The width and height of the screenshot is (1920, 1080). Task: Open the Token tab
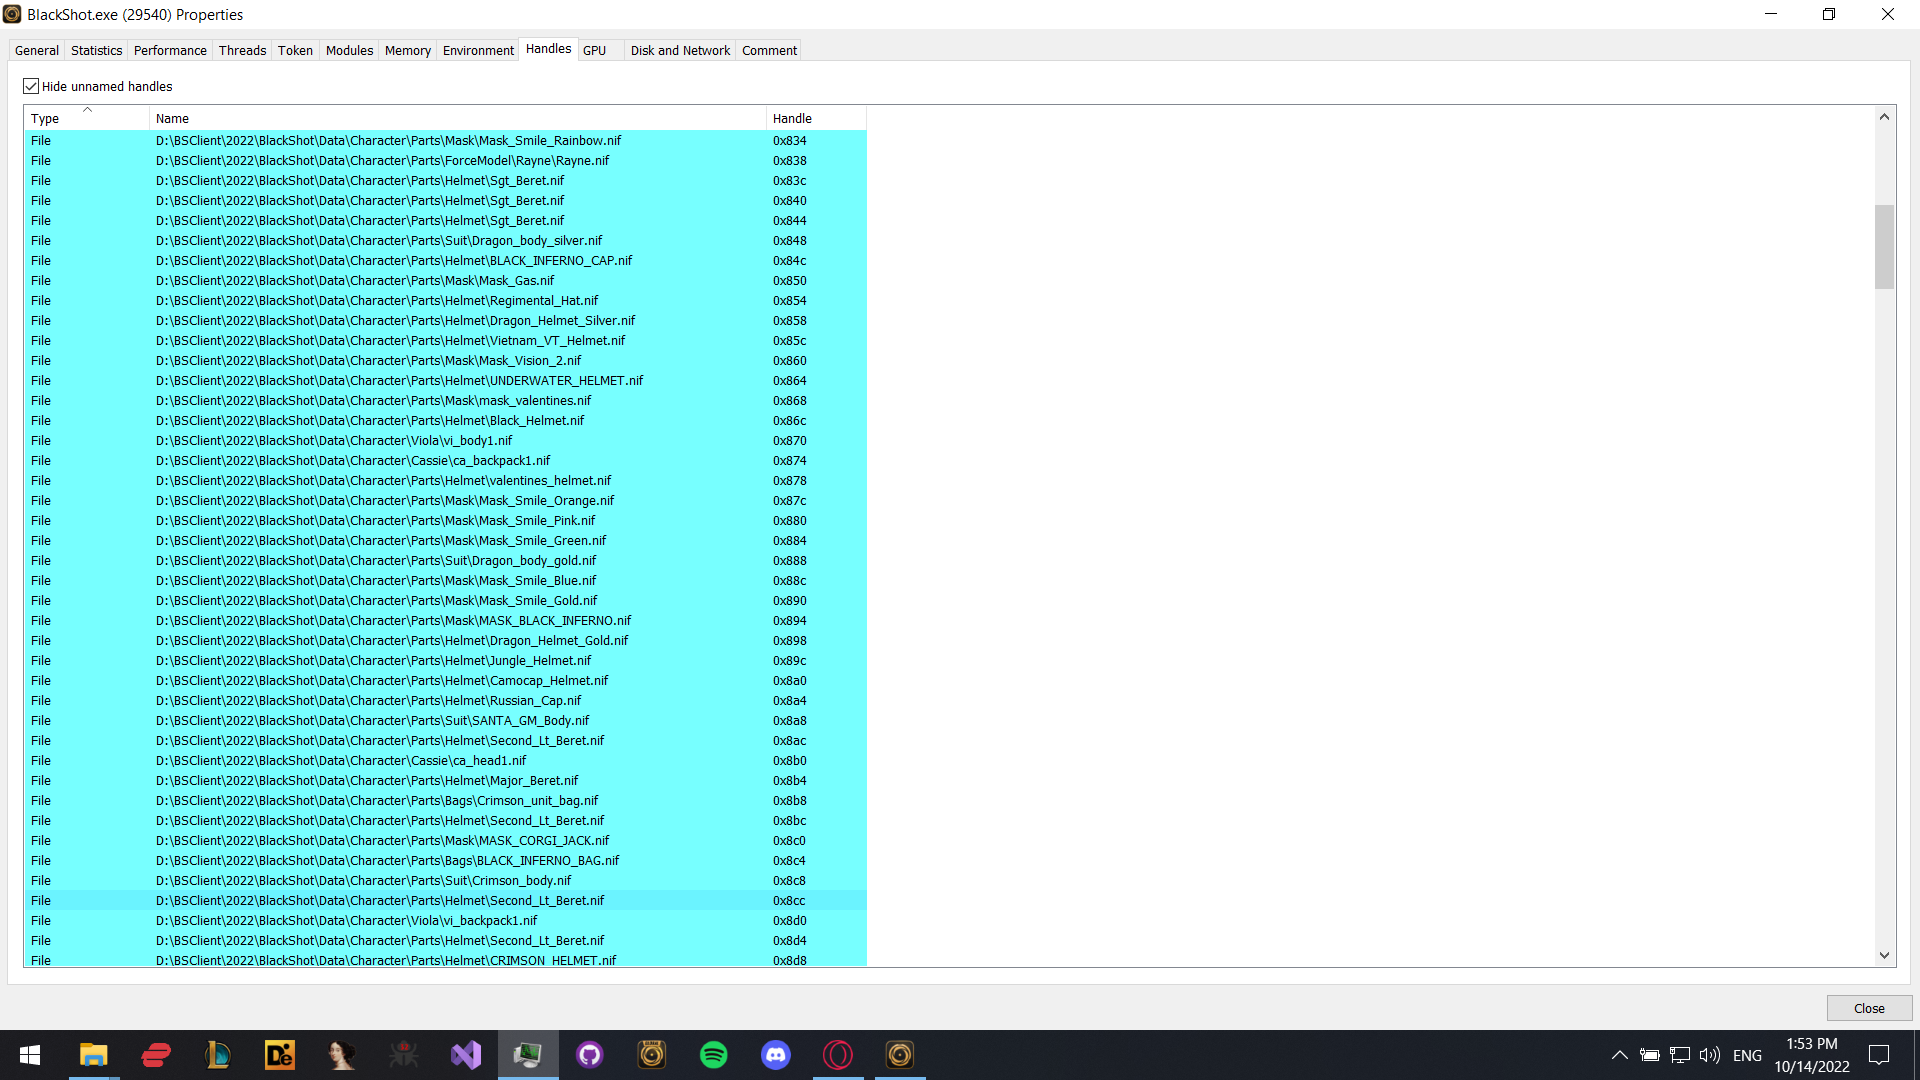[295, 50]
